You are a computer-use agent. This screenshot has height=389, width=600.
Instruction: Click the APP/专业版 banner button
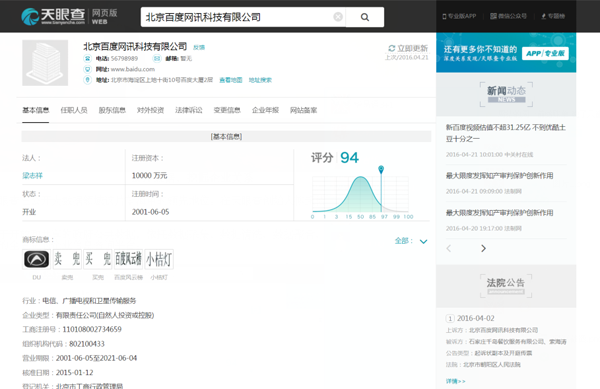click(545, 54)
